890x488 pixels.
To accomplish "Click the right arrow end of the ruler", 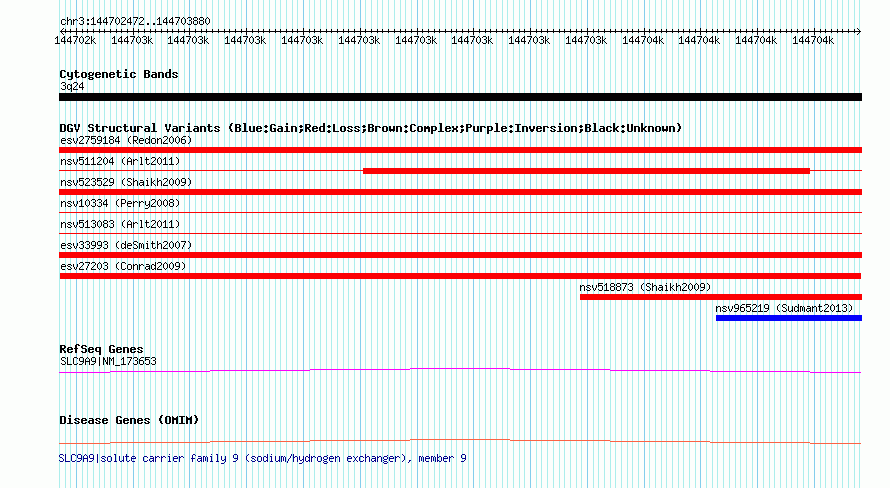I will pyautogui.click(x=858, y=31).
